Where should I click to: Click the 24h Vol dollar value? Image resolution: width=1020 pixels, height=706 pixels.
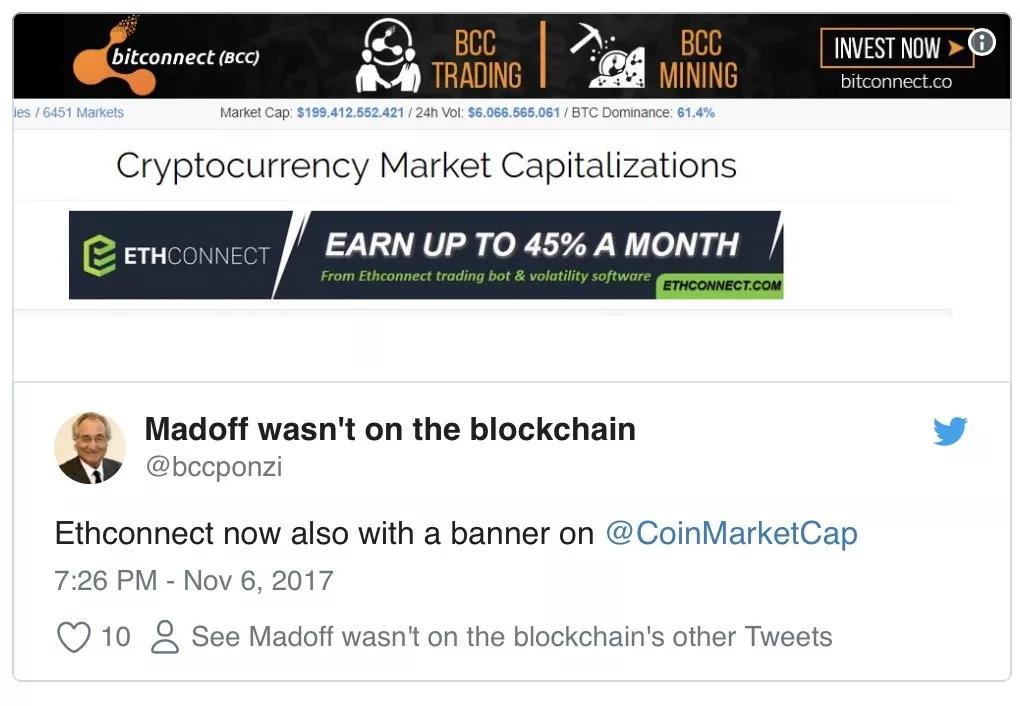(x=513, y=113)
